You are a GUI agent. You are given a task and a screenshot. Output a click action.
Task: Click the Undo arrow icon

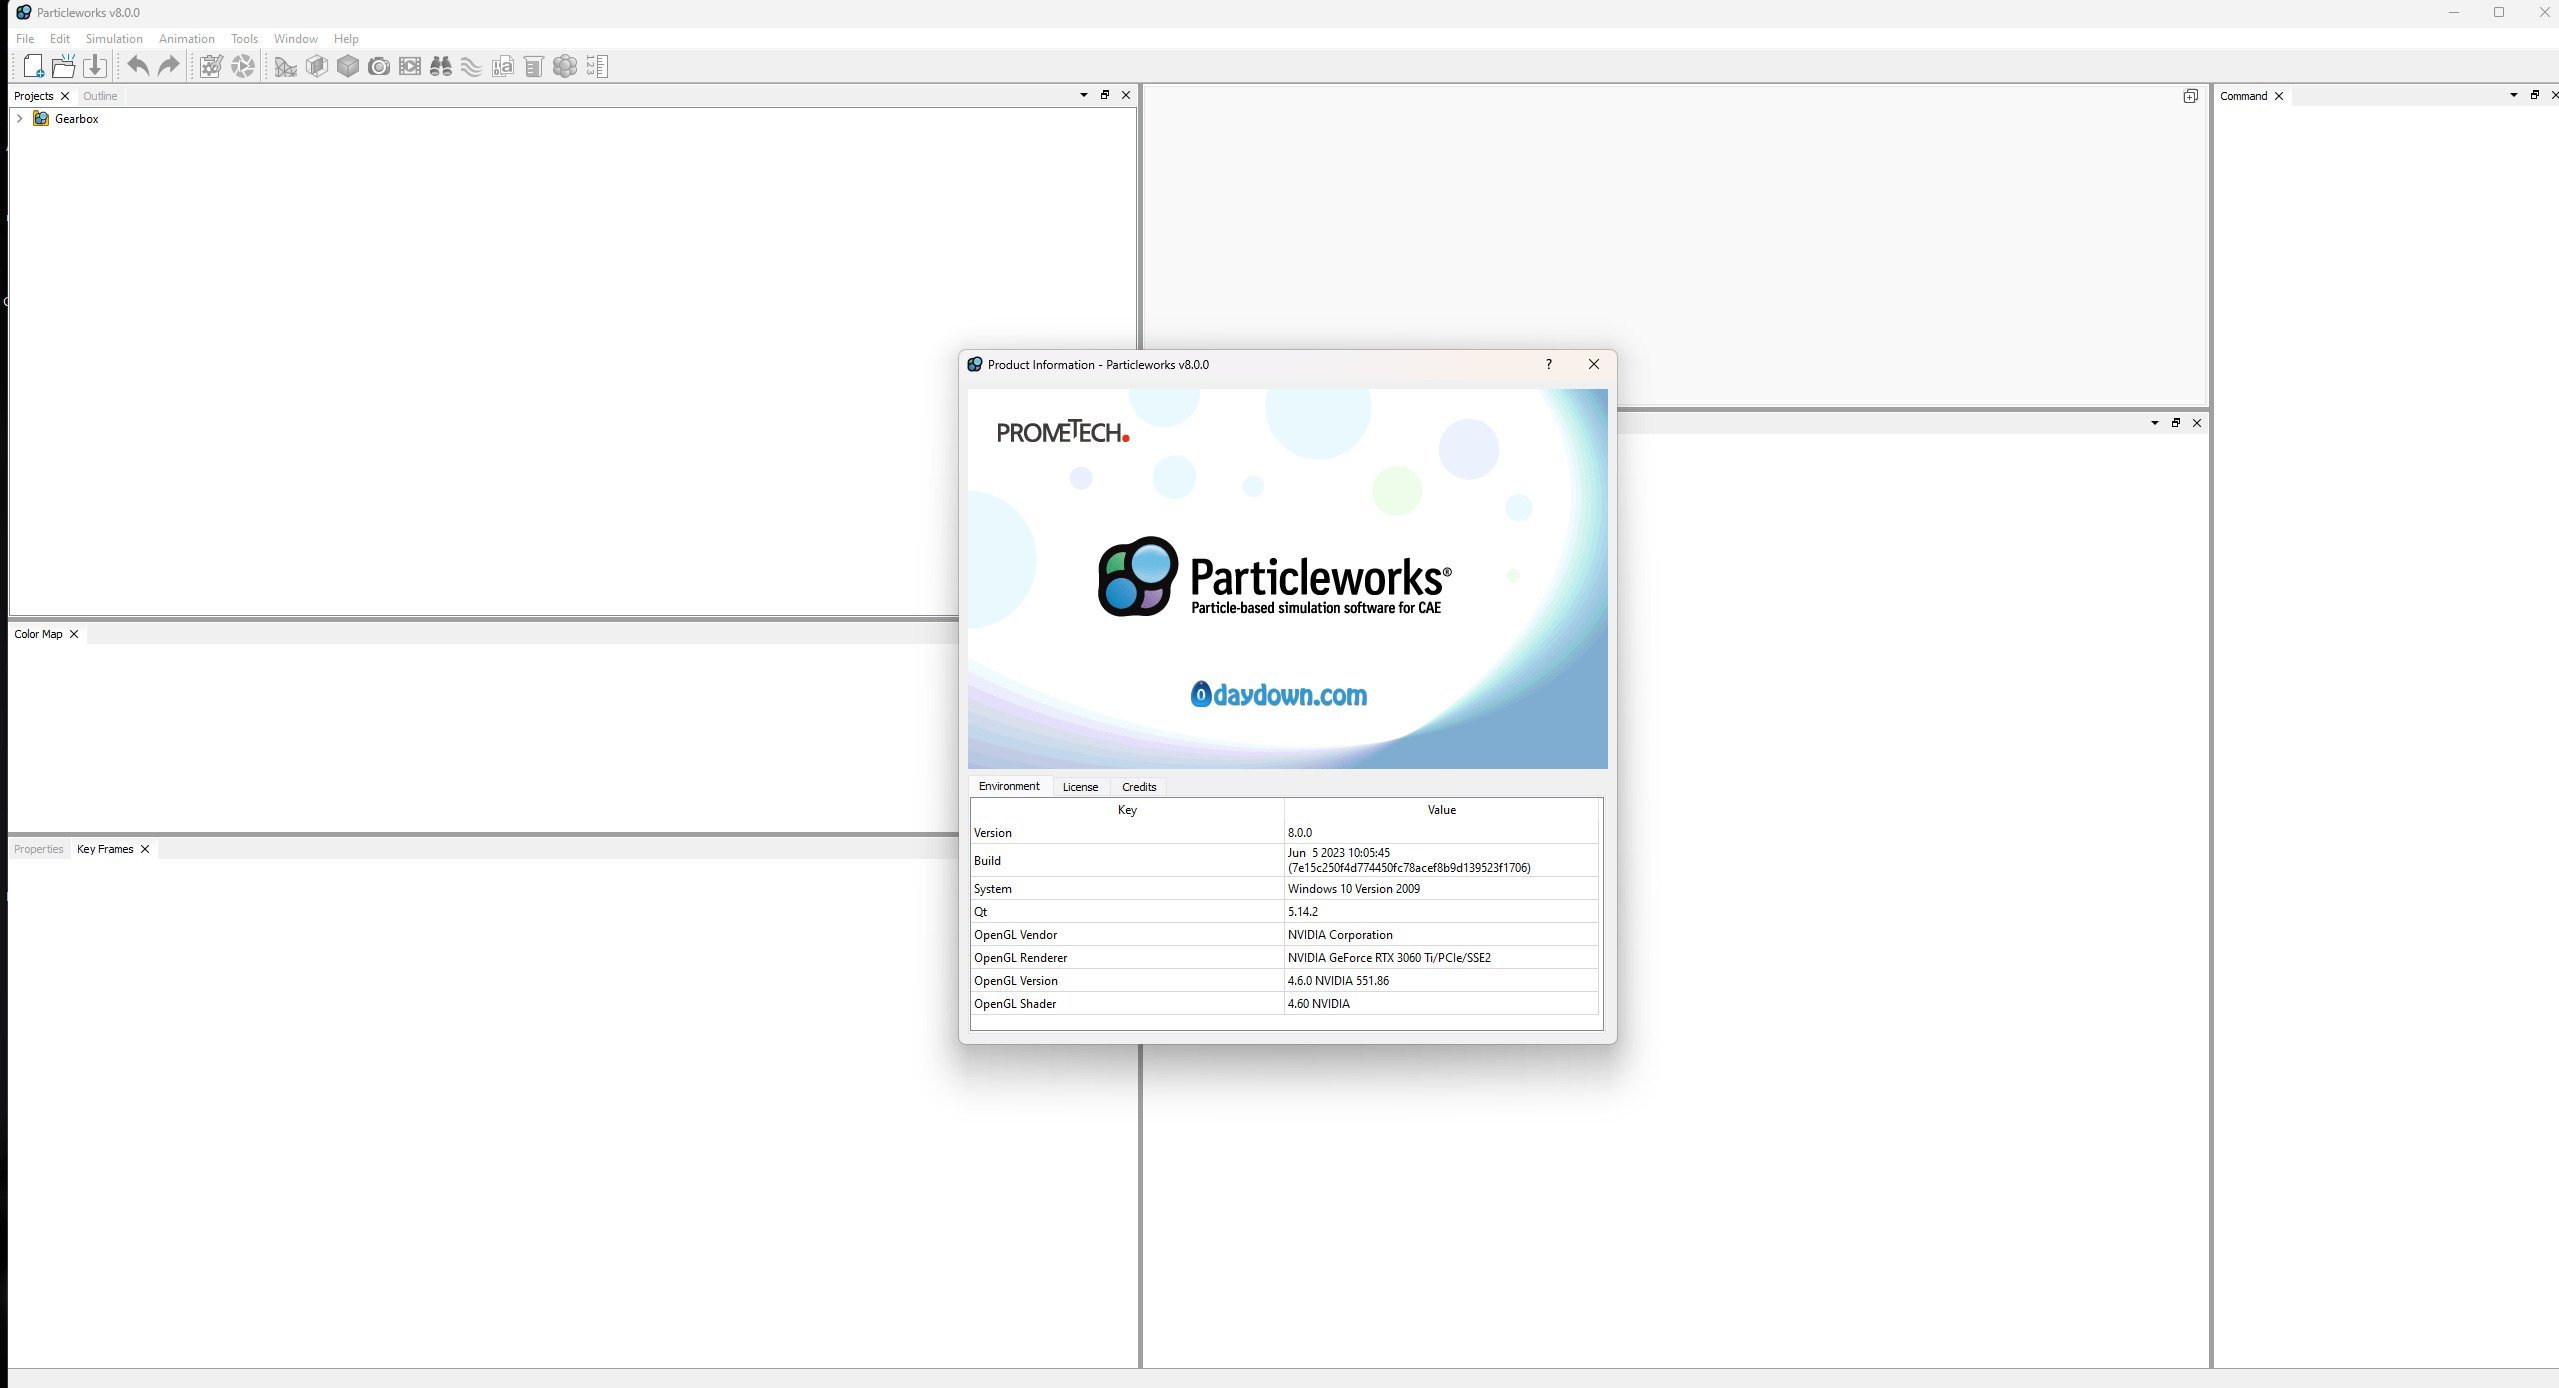tap(138, 66)
